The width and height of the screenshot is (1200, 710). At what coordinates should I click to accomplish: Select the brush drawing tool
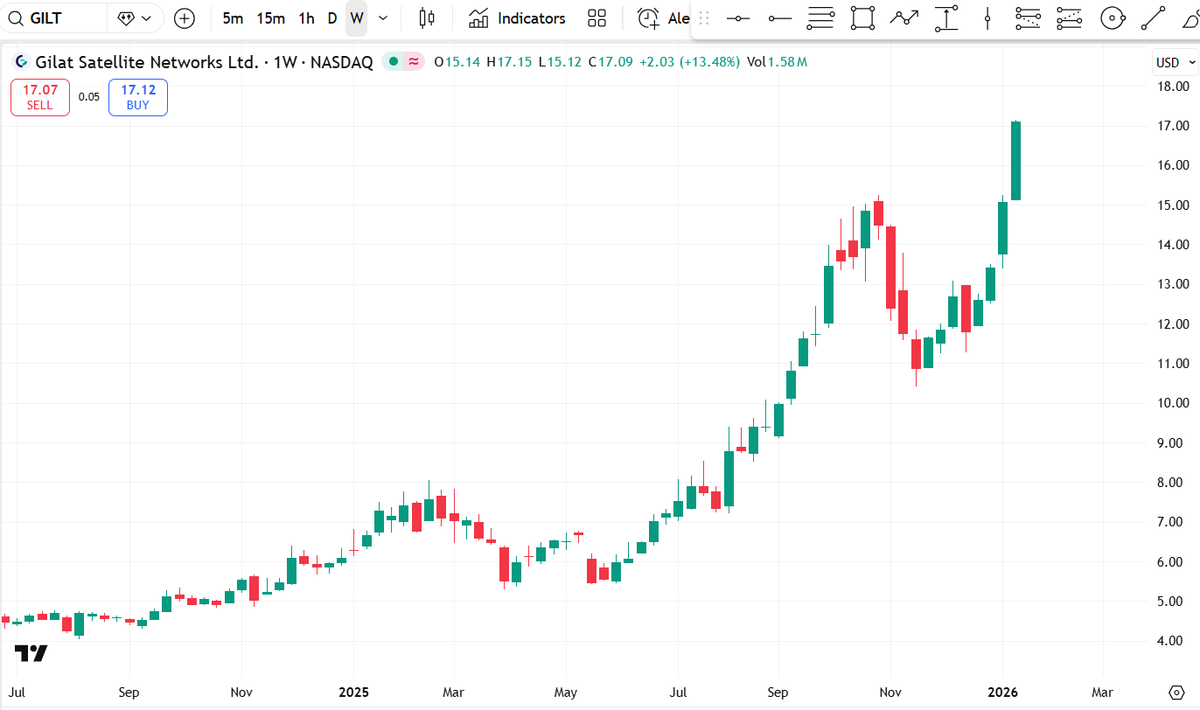click(1189, 18)
